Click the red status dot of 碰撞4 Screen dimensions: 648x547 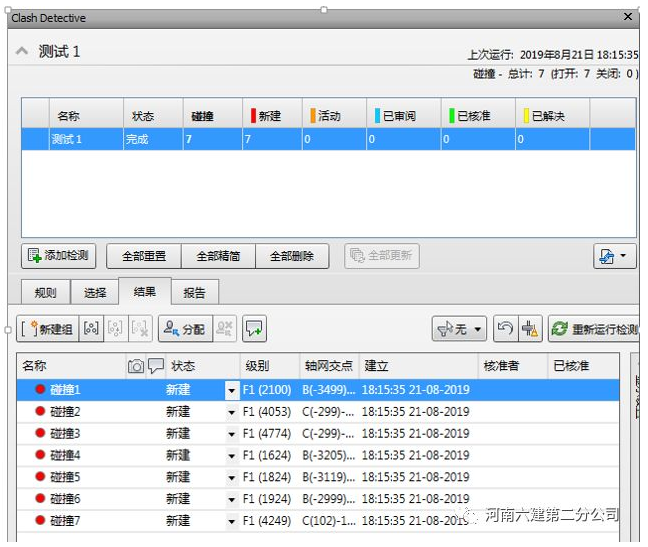tap(40, 454)
